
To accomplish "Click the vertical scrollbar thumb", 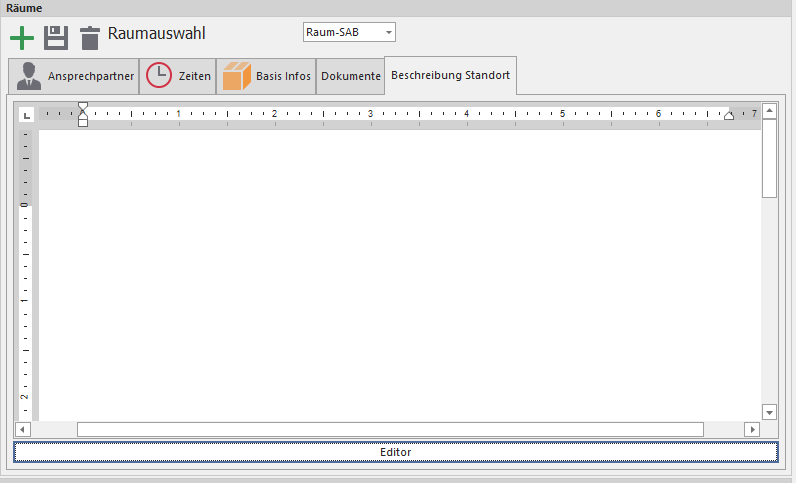I will (769, 158).
